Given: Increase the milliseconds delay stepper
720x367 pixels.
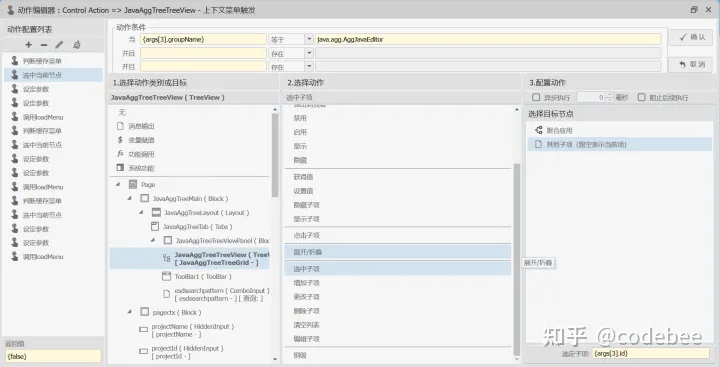Looking at the screenshot, I should click(x=609, y=95).
